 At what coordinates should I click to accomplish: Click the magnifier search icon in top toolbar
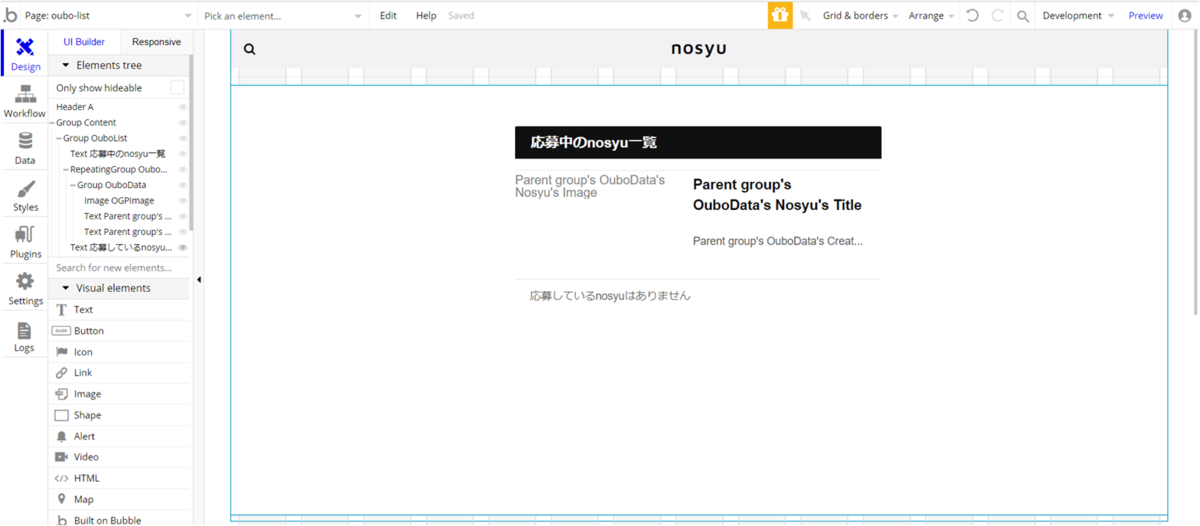[x=1023, y=16]
